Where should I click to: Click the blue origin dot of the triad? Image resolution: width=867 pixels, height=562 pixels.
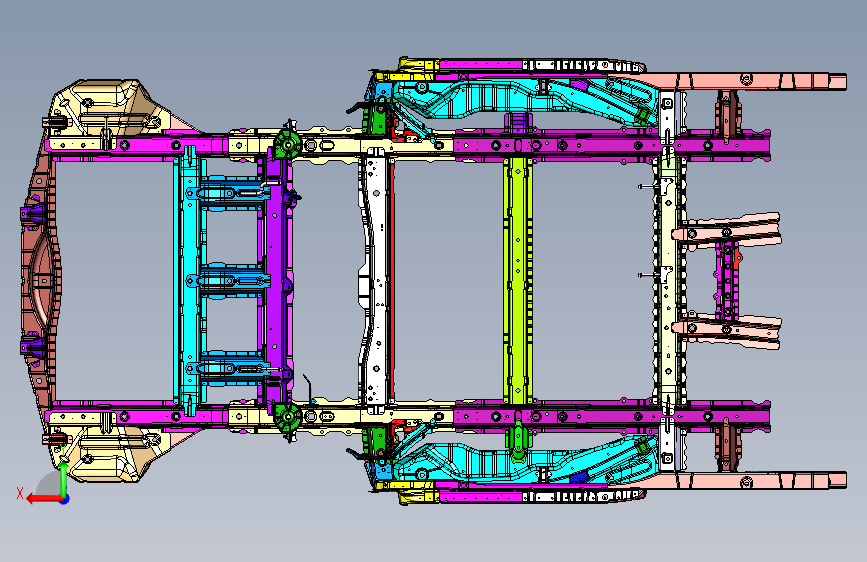click(65, 499)
